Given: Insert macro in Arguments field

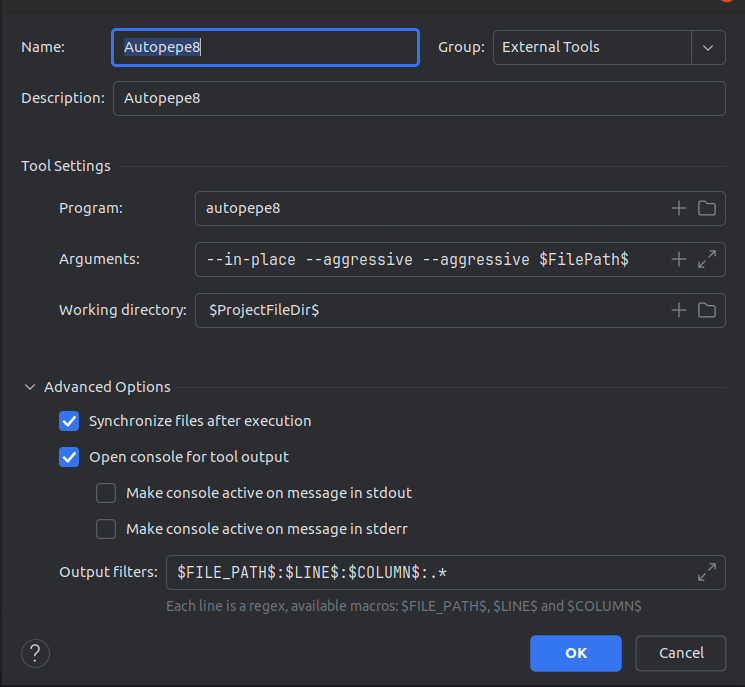Looking at the screenshot, I should (x=678, y=259).
